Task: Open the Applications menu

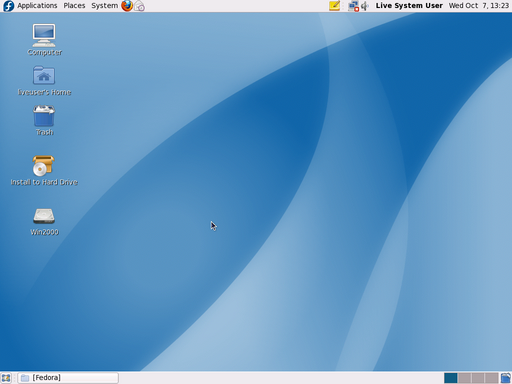Action: (37, 6)
